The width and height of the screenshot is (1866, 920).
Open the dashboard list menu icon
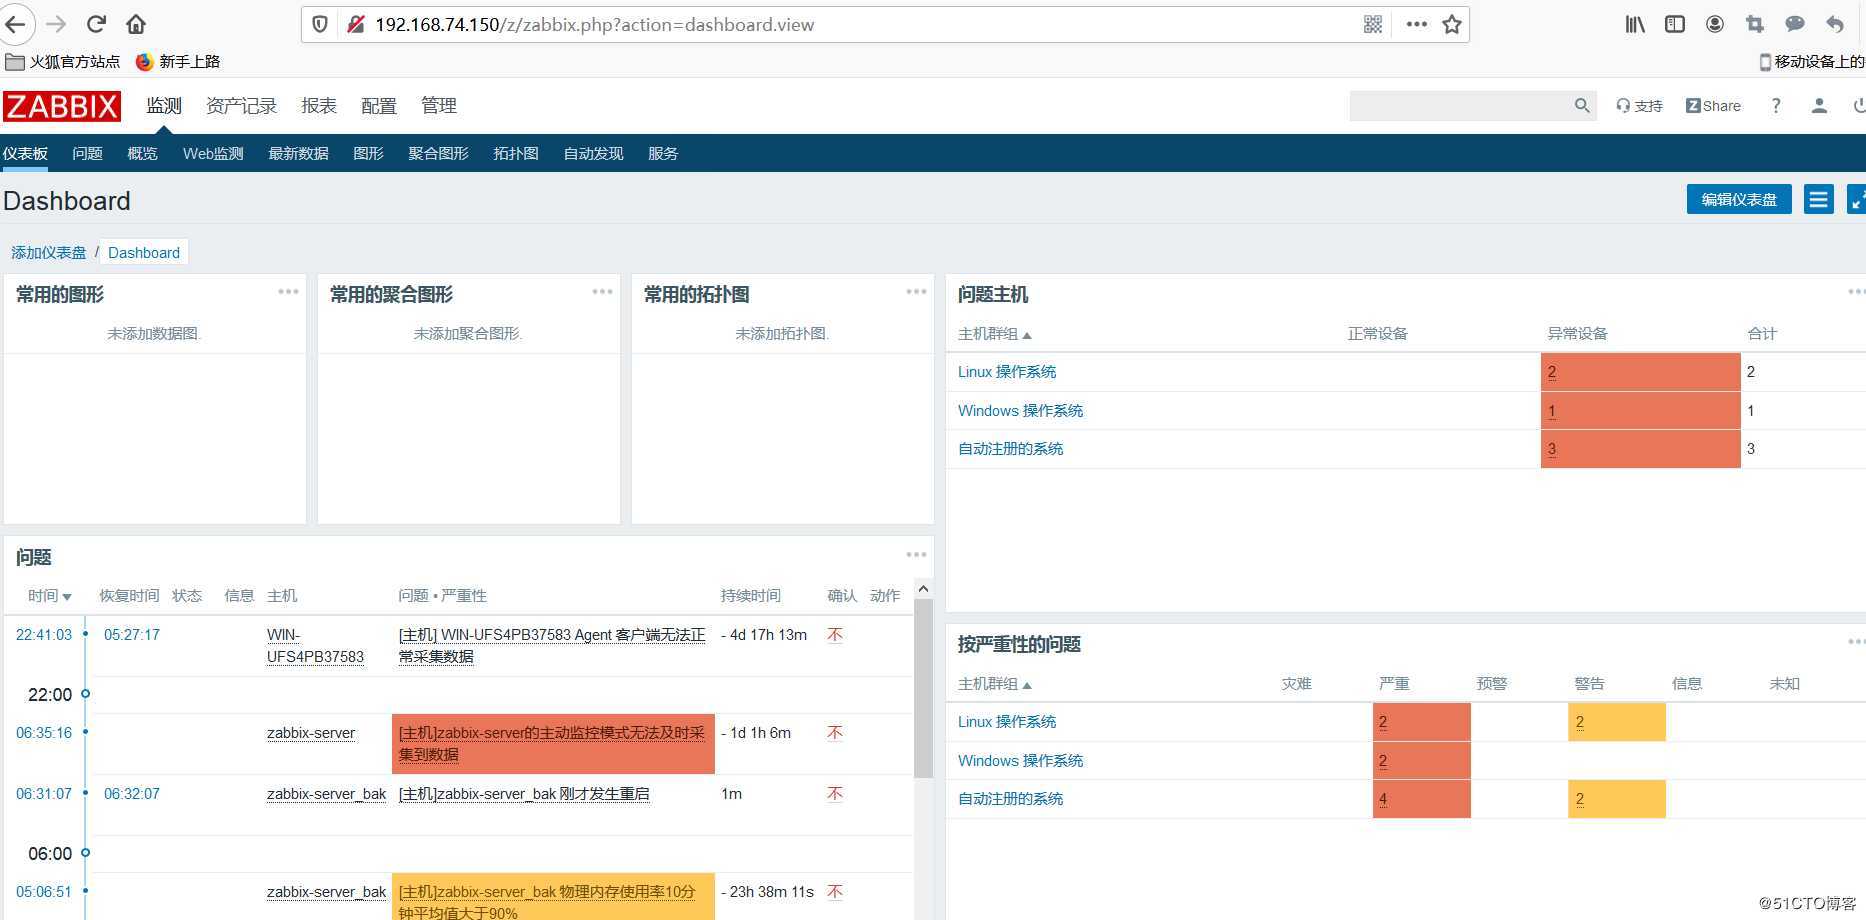click(x=1818, y=200)
